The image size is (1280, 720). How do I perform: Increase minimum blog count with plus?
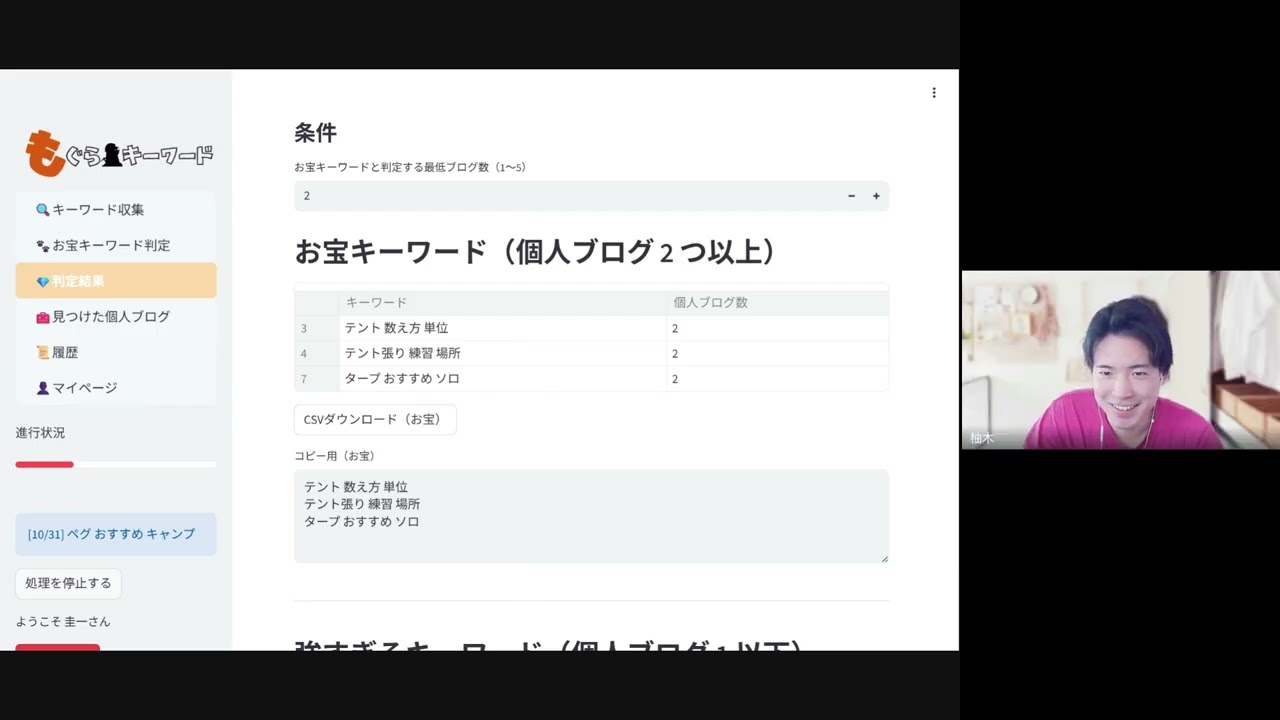click(x=876, y=196)
